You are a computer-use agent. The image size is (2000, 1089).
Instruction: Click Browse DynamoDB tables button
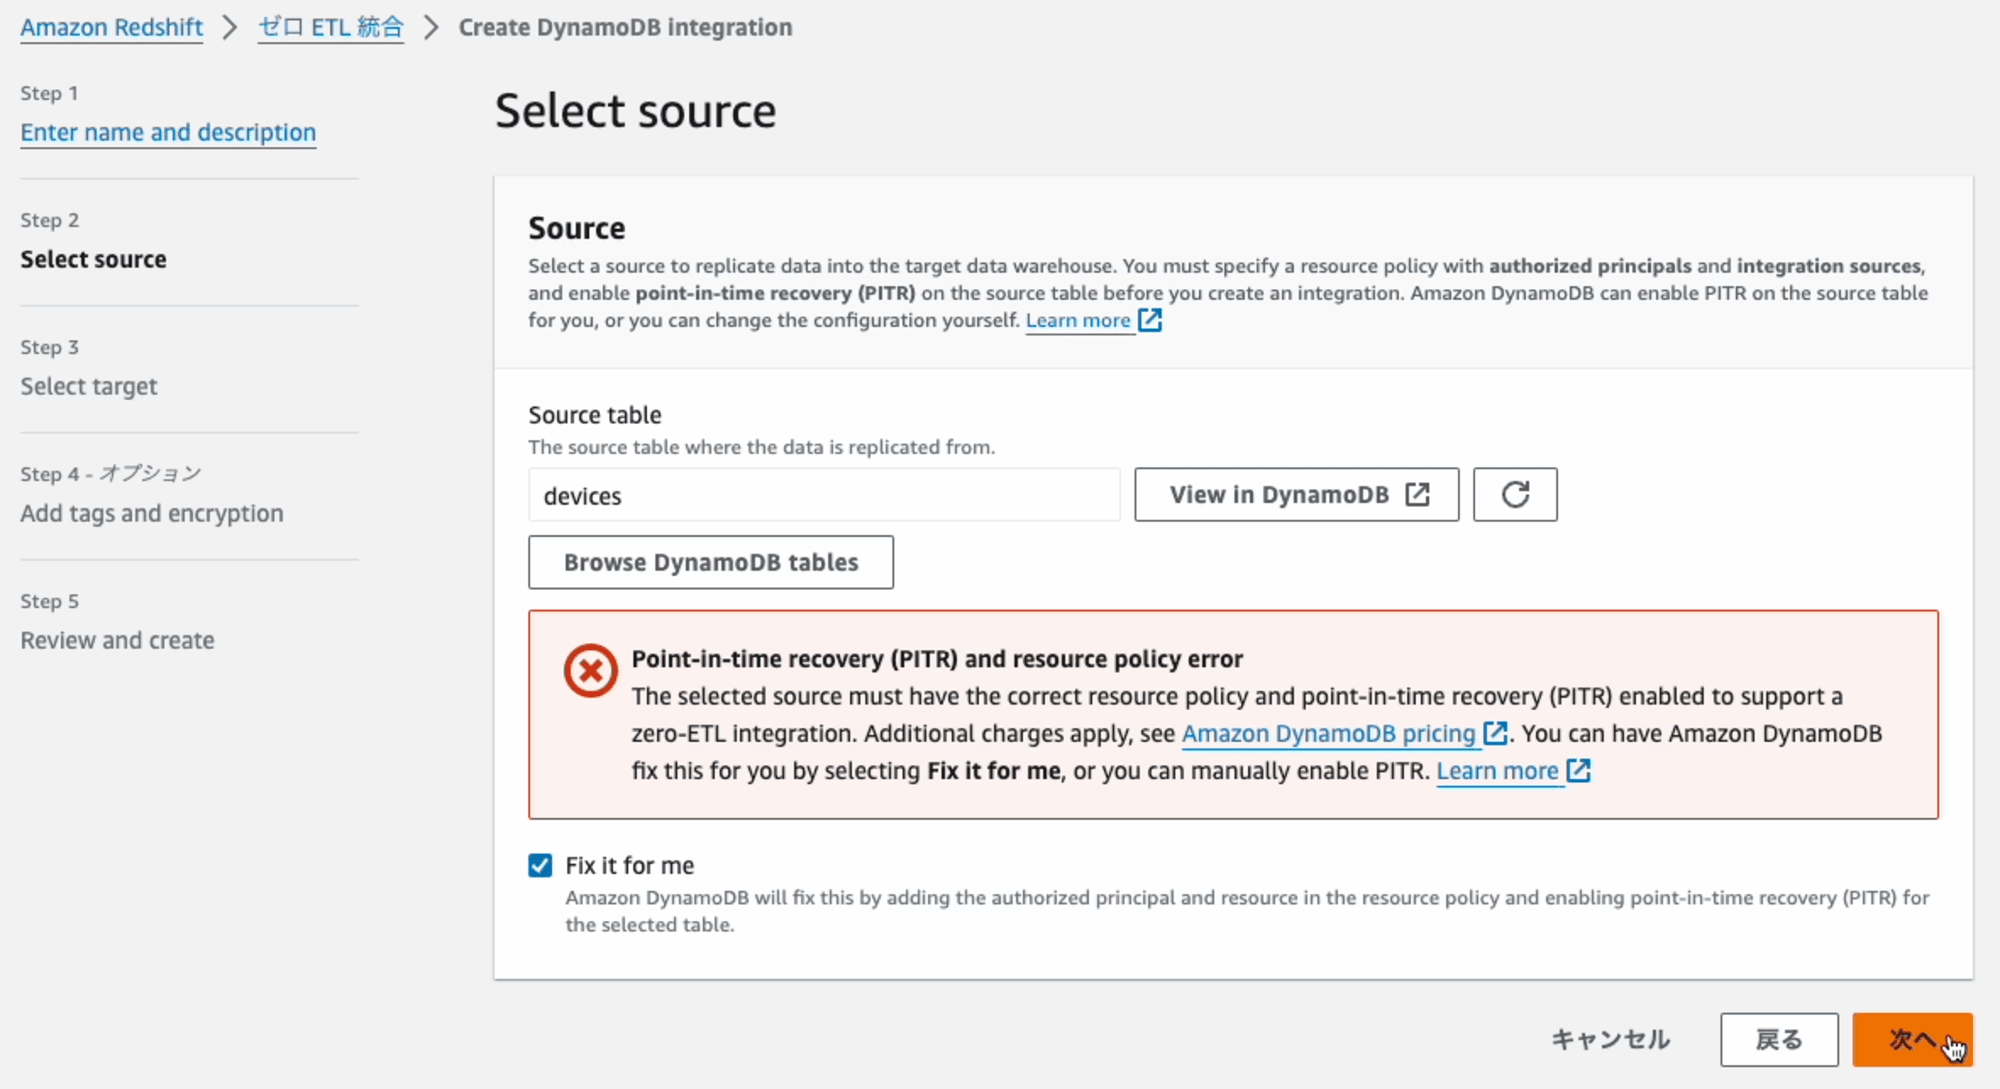pyautogui.click(x=711, y=562)
